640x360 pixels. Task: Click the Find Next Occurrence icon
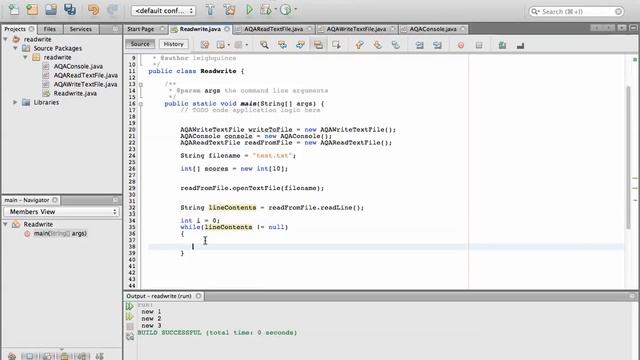(x=300, y=45)
